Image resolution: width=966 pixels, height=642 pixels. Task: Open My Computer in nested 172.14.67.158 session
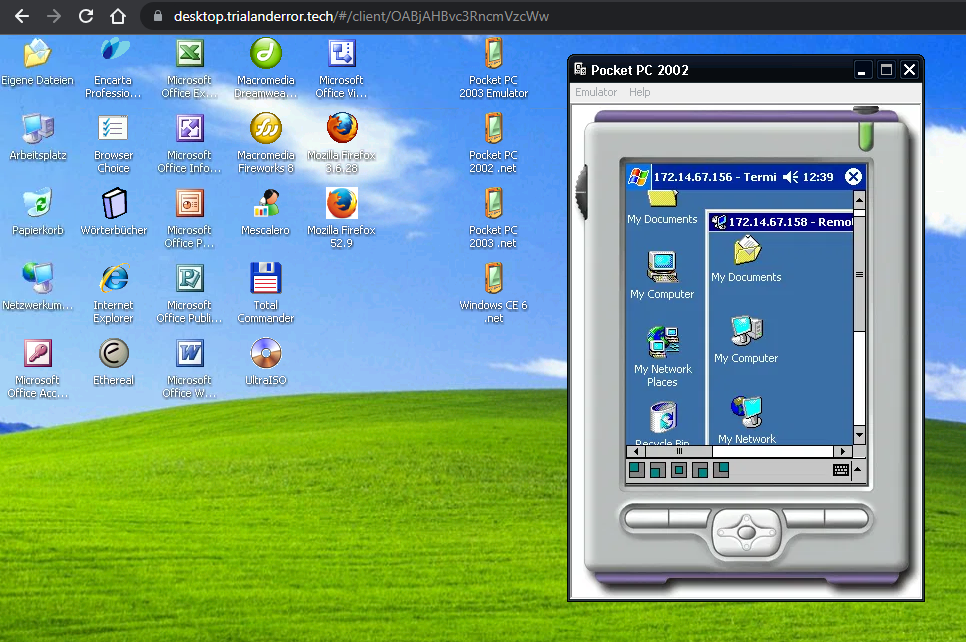point(747,339)
